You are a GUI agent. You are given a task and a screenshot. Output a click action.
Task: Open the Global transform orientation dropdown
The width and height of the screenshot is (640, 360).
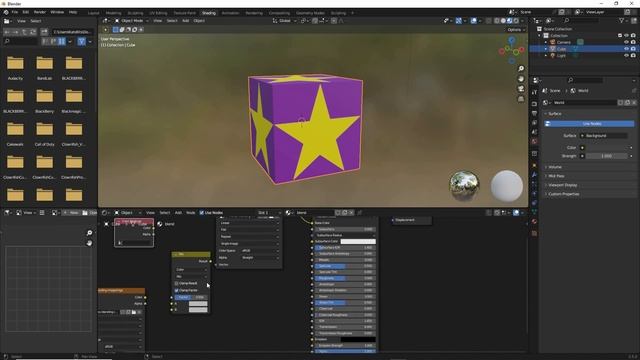284,20
